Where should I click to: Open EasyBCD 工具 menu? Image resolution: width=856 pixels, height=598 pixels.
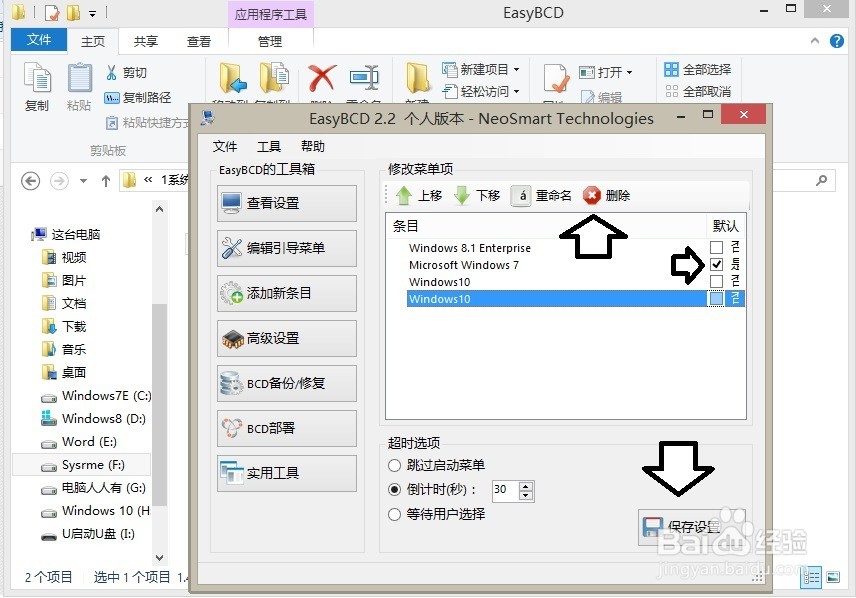click(x=269, y=146)
